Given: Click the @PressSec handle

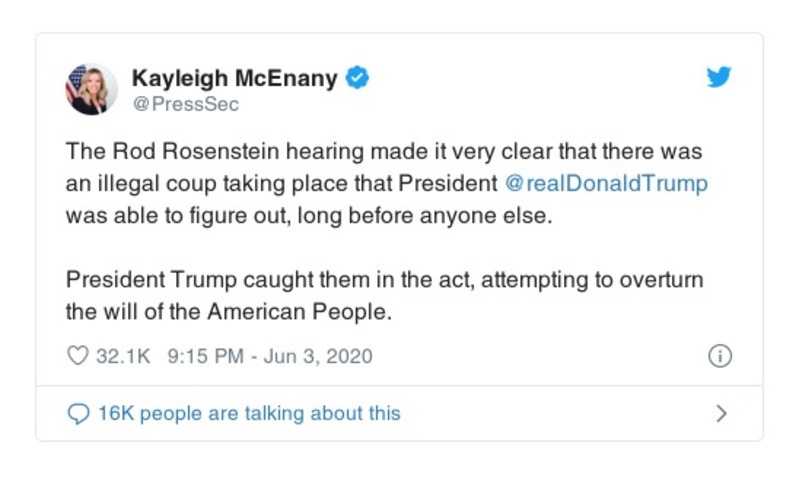Looking at the screenshot, I should coord(185,104).
